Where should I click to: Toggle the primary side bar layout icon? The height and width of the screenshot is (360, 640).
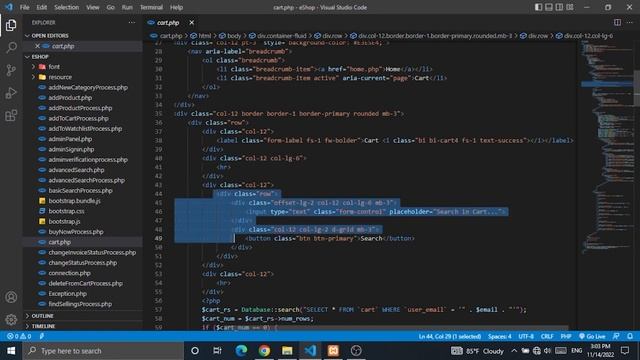click(538, 7)
